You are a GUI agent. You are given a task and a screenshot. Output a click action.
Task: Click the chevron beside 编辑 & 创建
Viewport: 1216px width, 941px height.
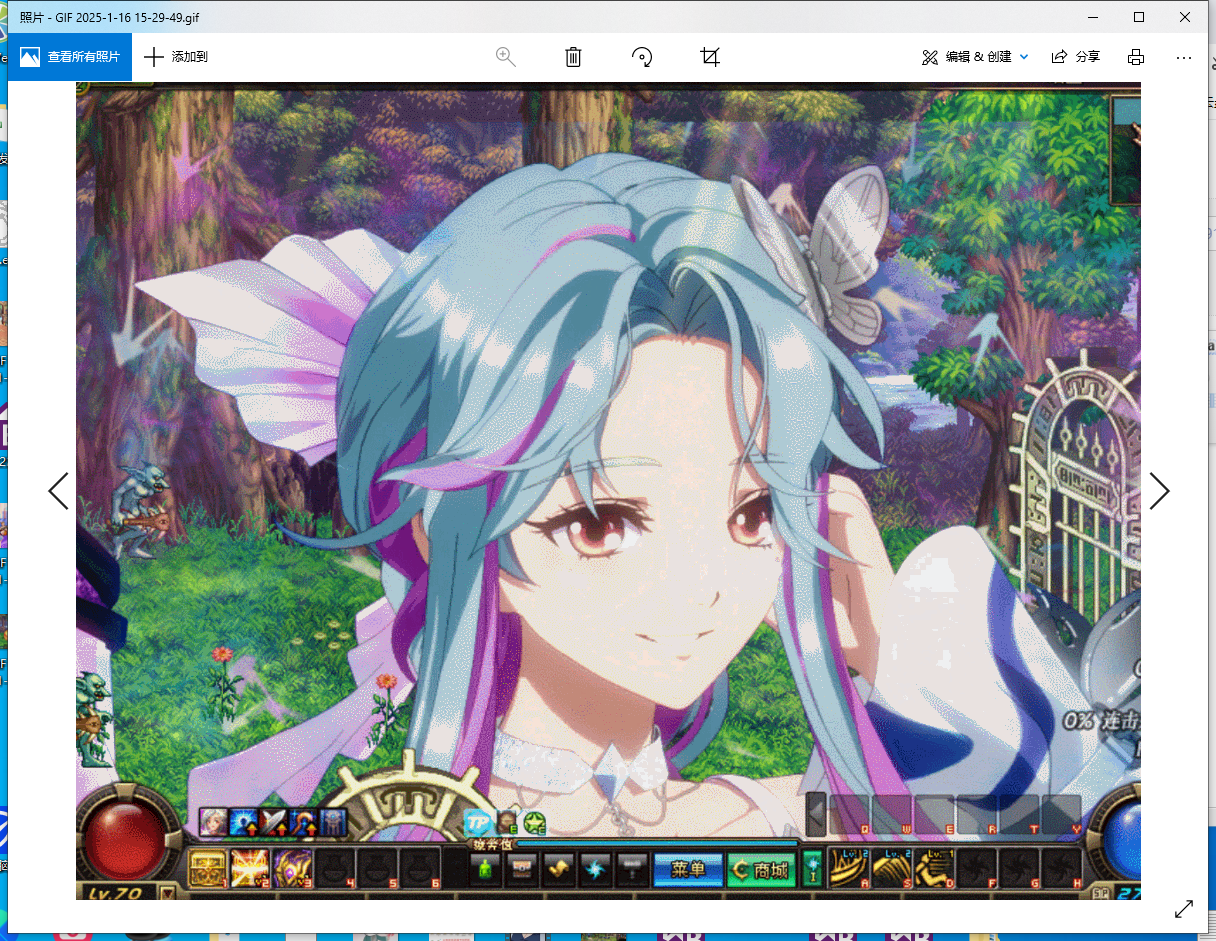coord(1024,57)
